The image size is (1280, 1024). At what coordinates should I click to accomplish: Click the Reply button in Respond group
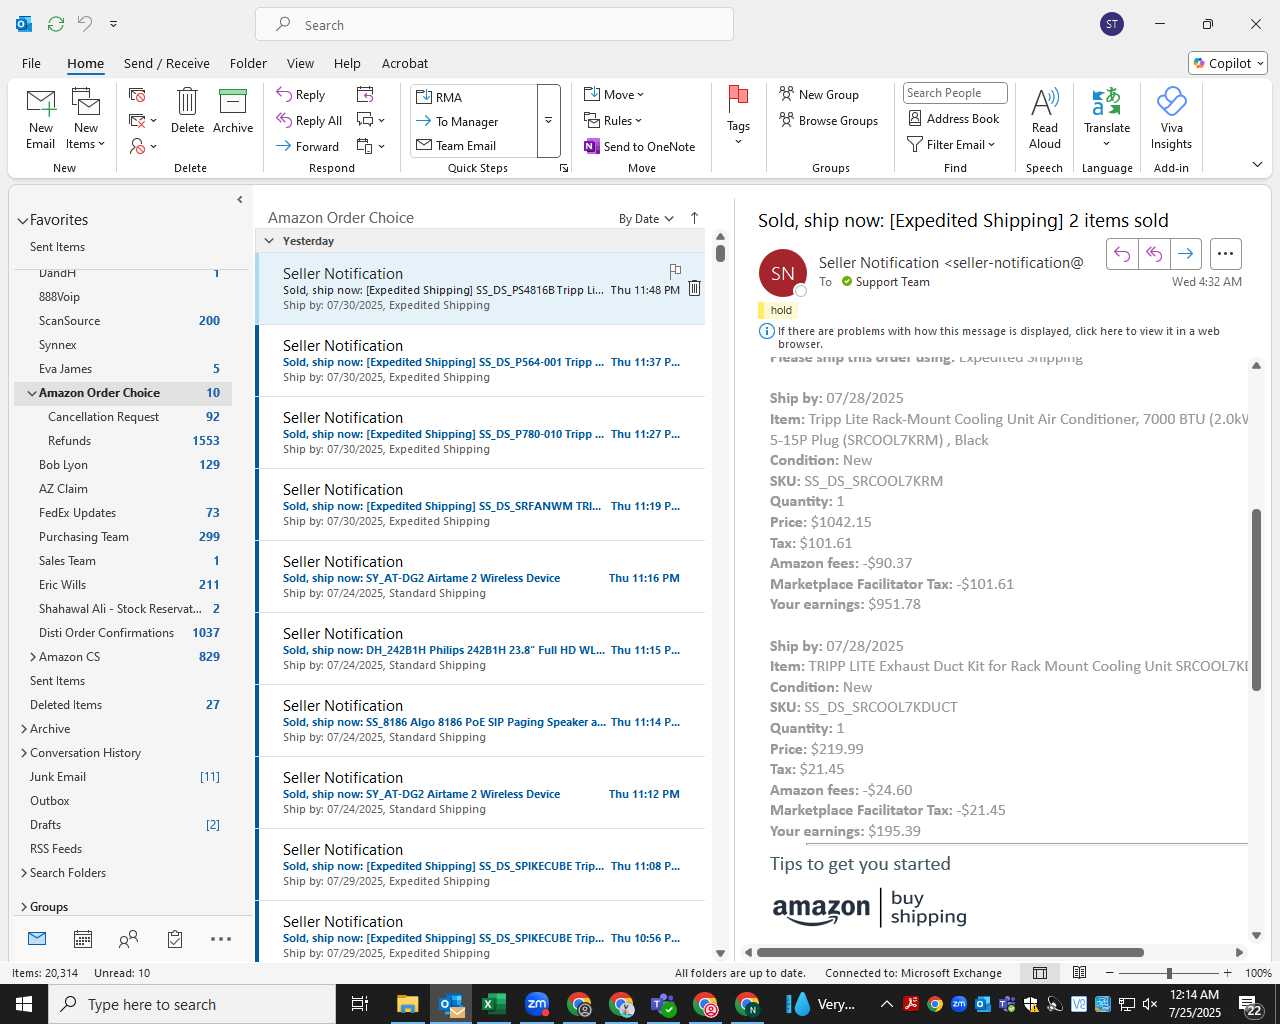tap(301, 94)
